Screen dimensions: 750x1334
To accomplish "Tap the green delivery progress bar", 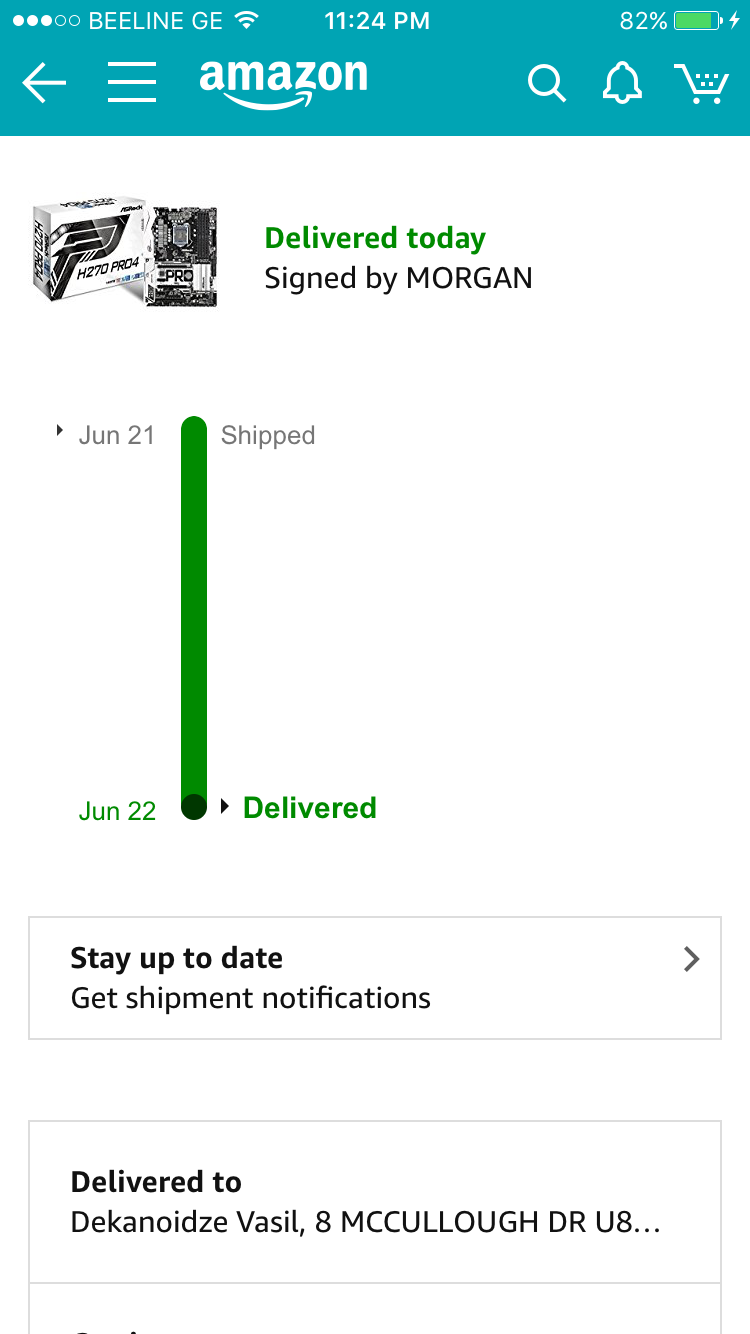I will click(194, 600).
